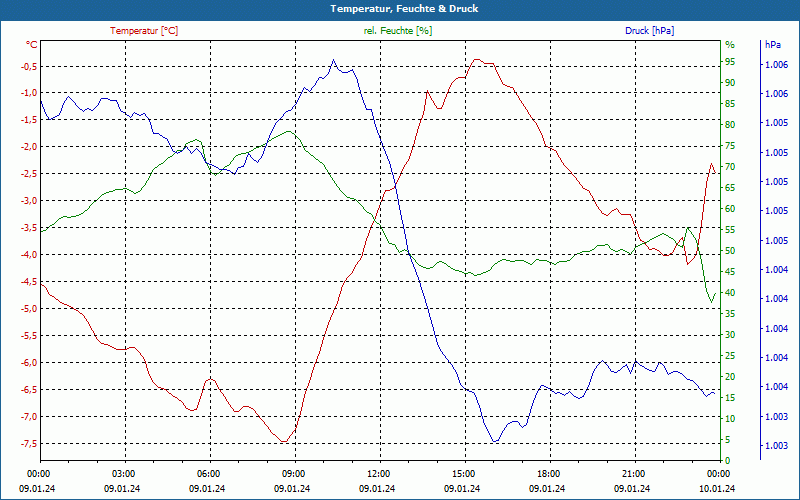The width and height of the screenshot is (800, 500).
Task: Click the "70" tick on the humidity axis
Action: 730,167
